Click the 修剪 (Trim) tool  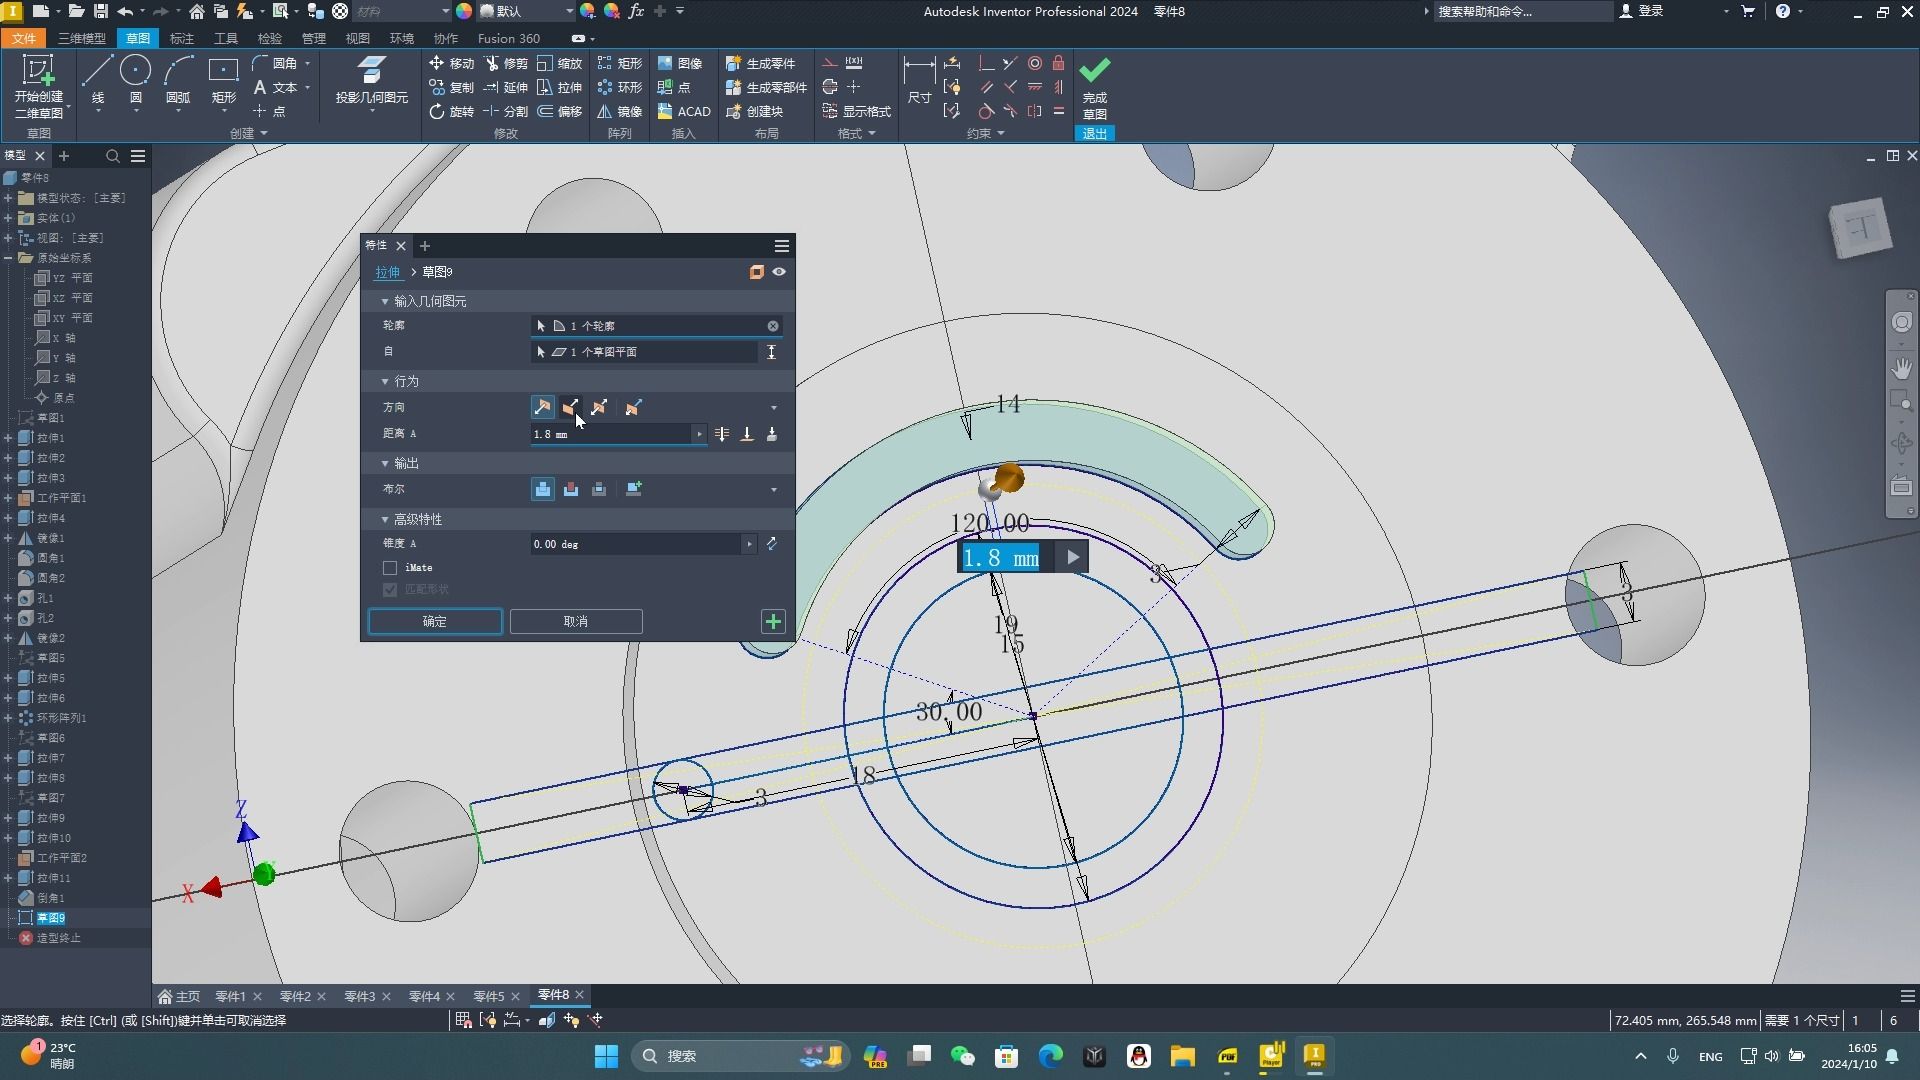tap(506, 63)
